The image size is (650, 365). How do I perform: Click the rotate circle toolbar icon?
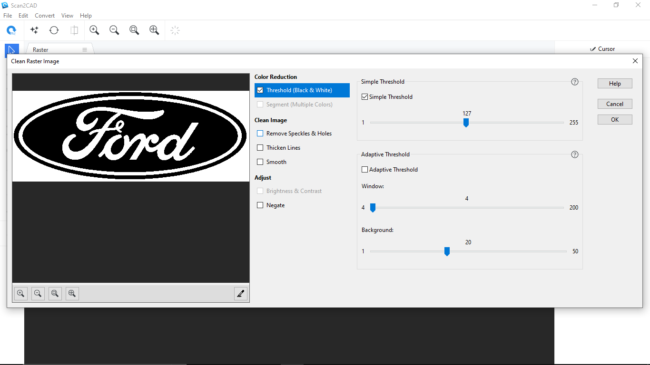(54, 30)
